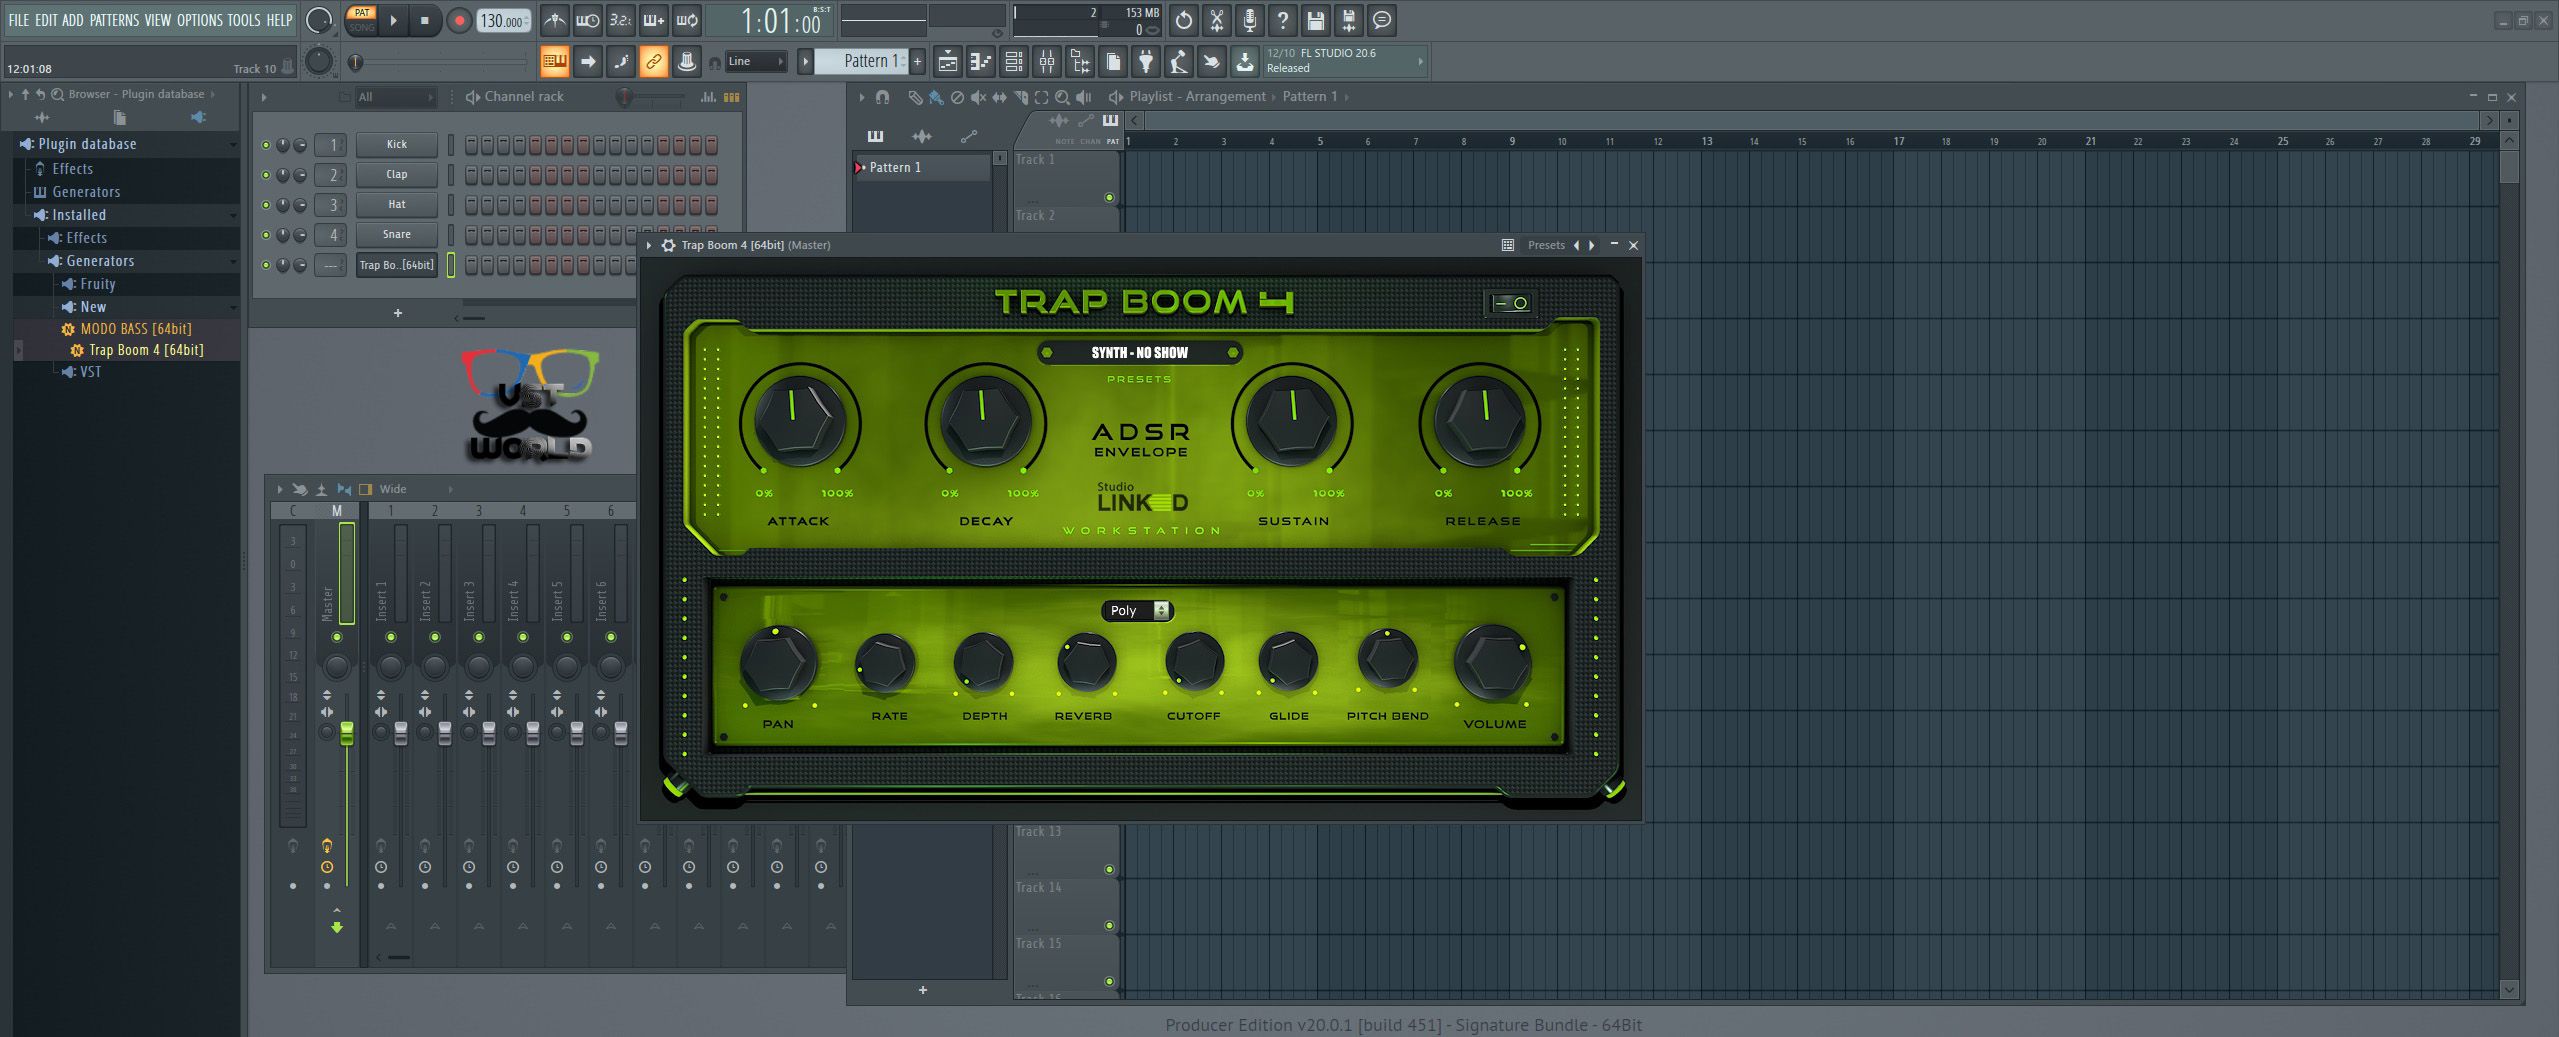Open the View playlist toolbar button

pyautogui.click(x=947, y=62)
